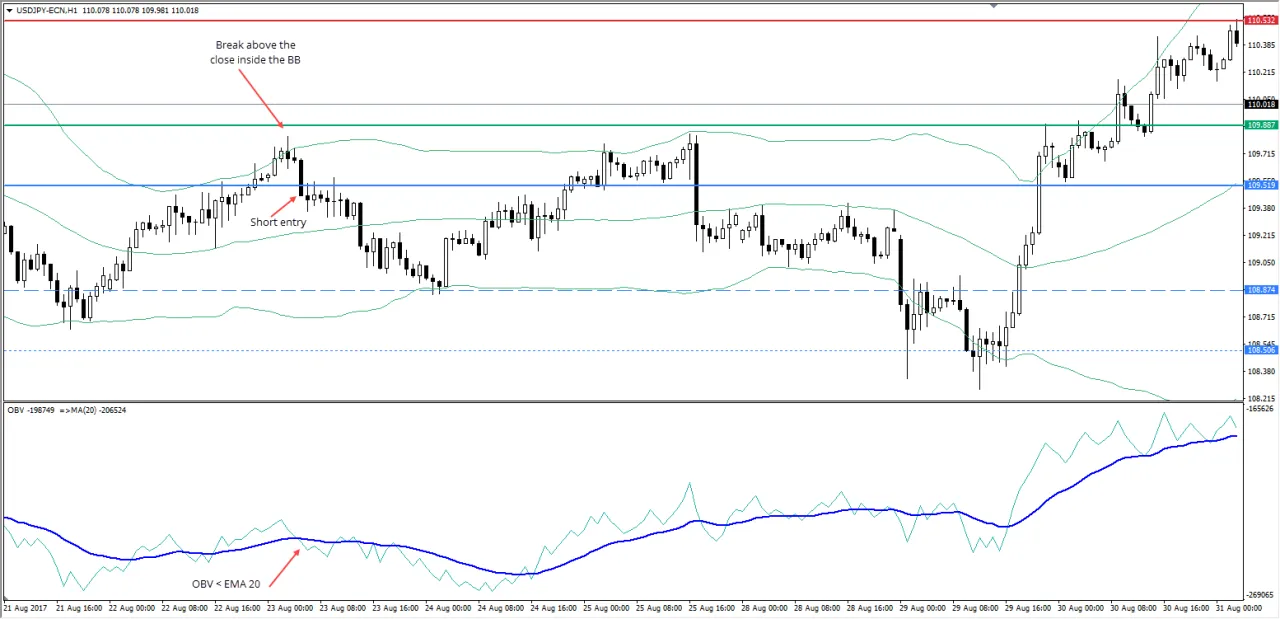Click the 21 Aug 16:00 time label
Image resolution: width=1280 pixels, height=619 pixels.
[x=78, y=607]
